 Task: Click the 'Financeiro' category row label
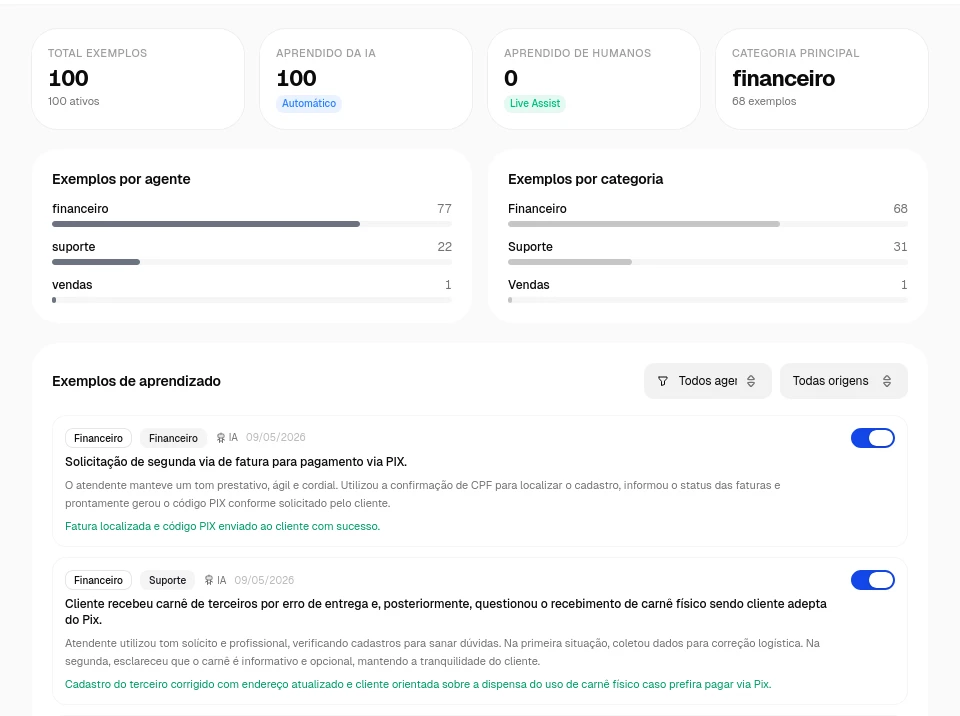537,209
